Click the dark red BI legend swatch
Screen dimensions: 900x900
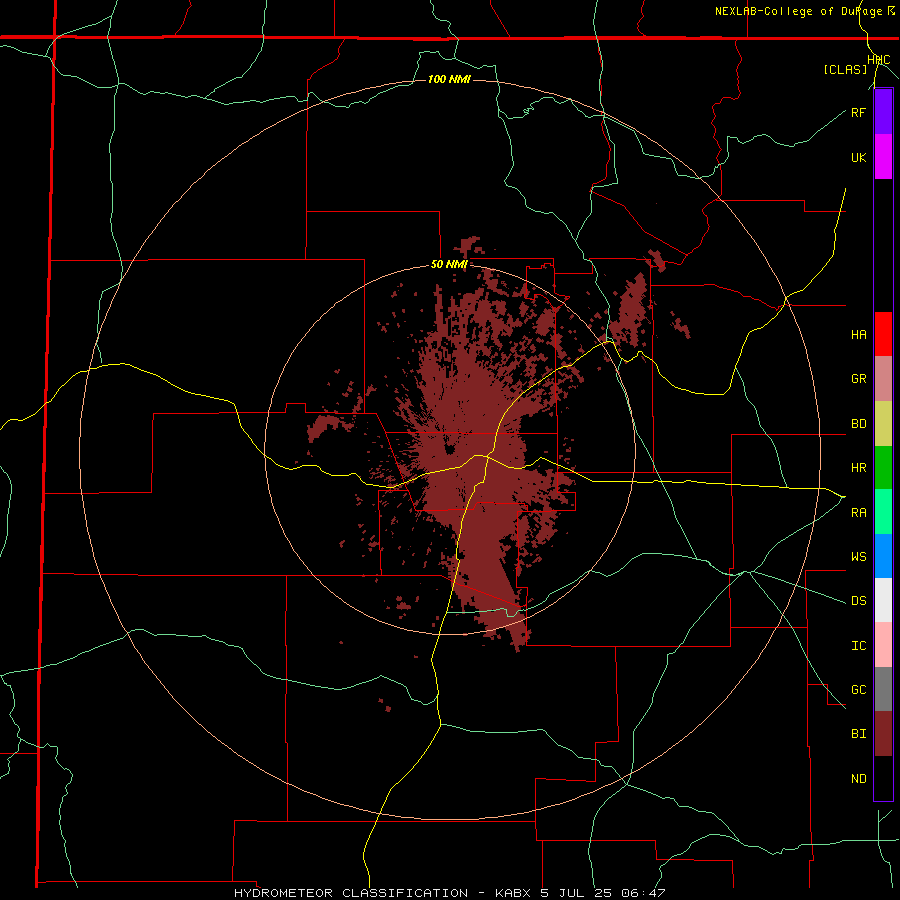pyautogui.click(x=883, y=734)
